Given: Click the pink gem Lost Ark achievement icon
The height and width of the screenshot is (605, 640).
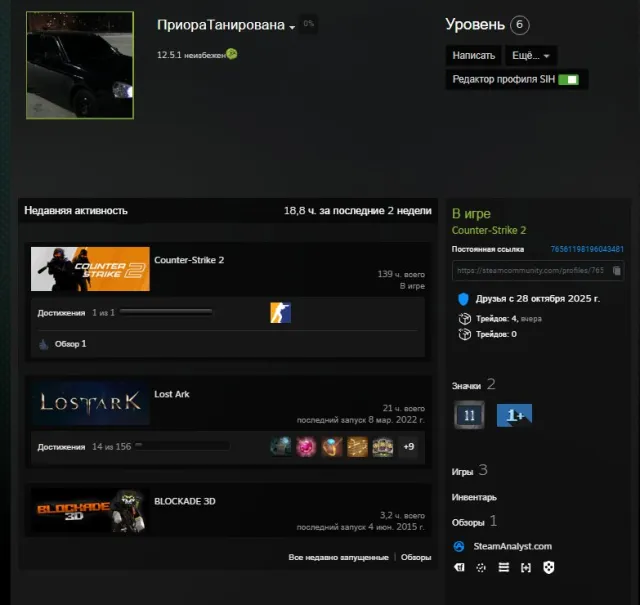Looking at the screenshot, I should click(306, 447).
